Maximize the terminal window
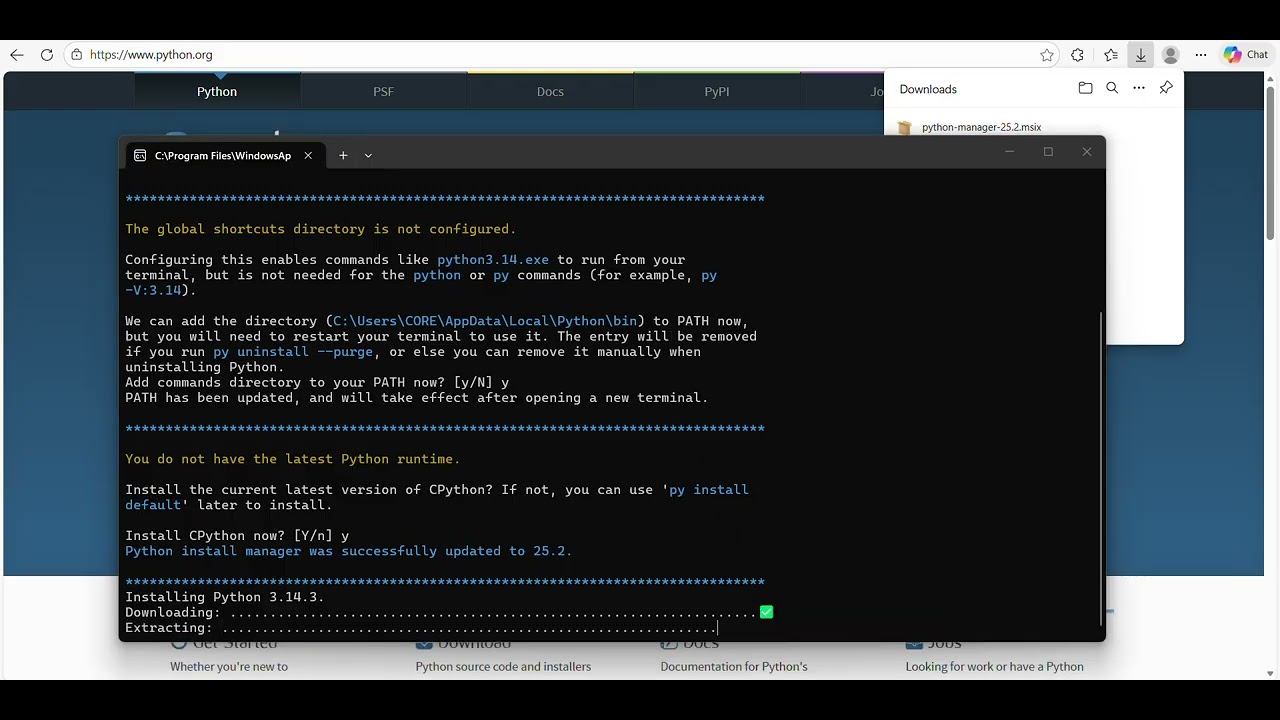 [x=1048, y=152]
